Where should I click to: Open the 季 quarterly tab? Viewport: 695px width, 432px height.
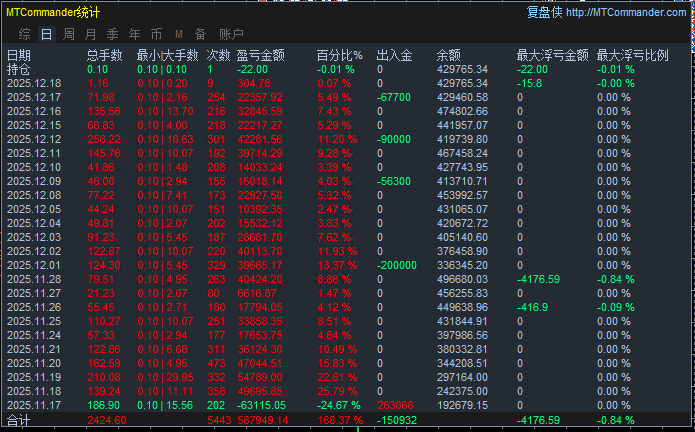tap(113, 34)
